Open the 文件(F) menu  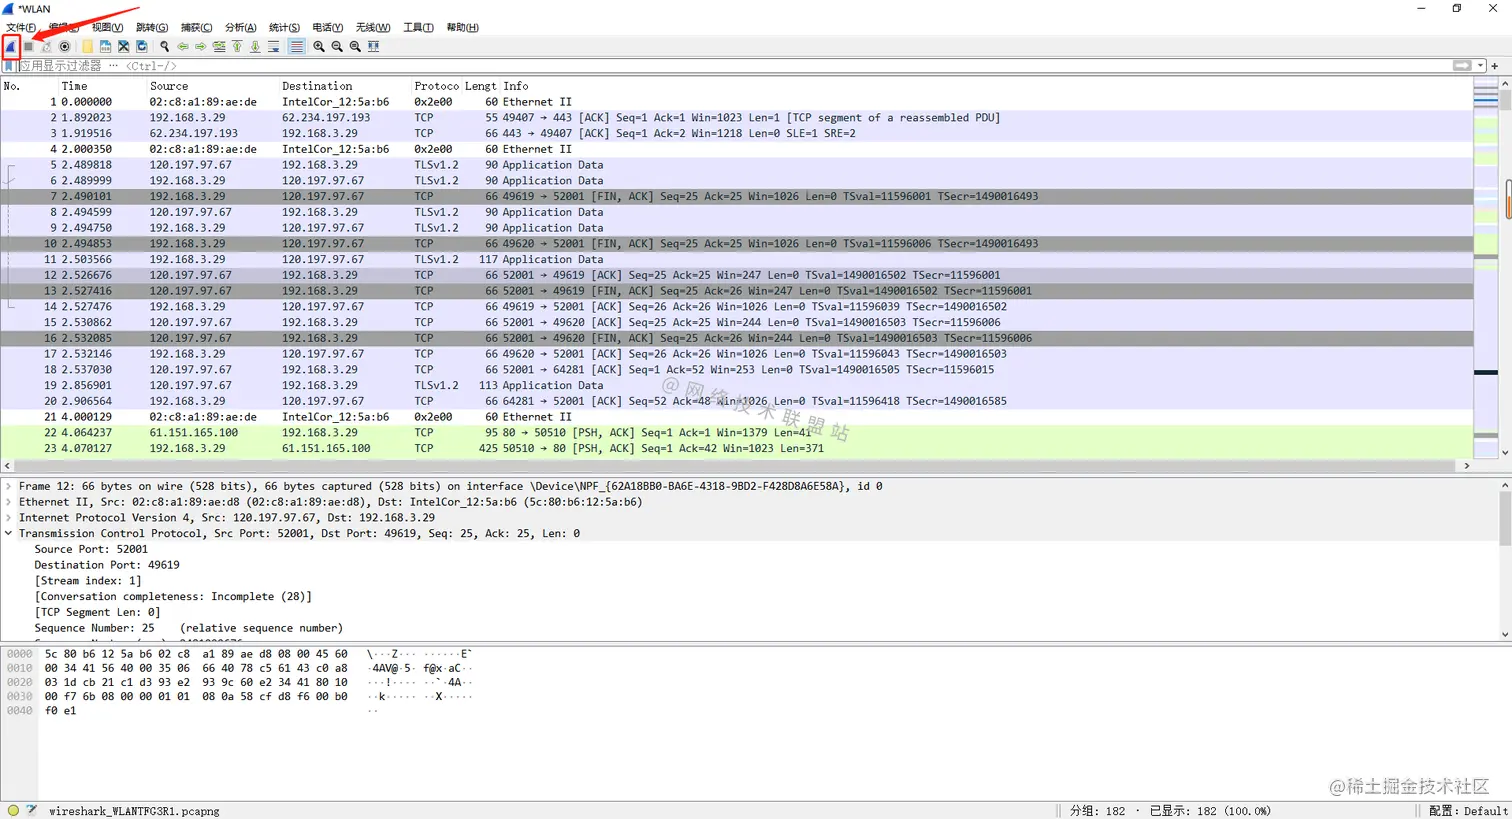(x=21, y=27)
